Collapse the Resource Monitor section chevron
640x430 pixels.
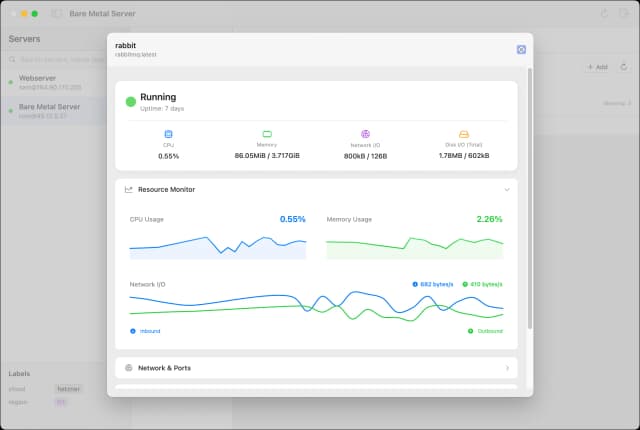tap(507, 190)
